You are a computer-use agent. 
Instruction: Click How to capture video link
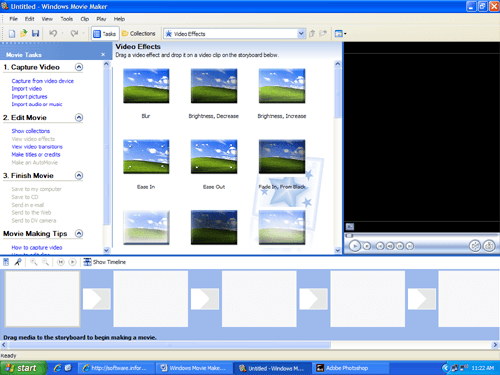pyautogui.click(x=37, y=248)
